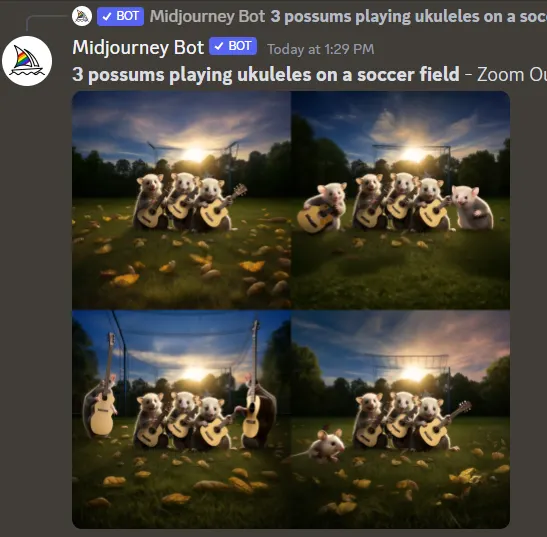The image size is (547, 537).
Task: Click the BOT badge beside message author name
Action: pos(233,46)
